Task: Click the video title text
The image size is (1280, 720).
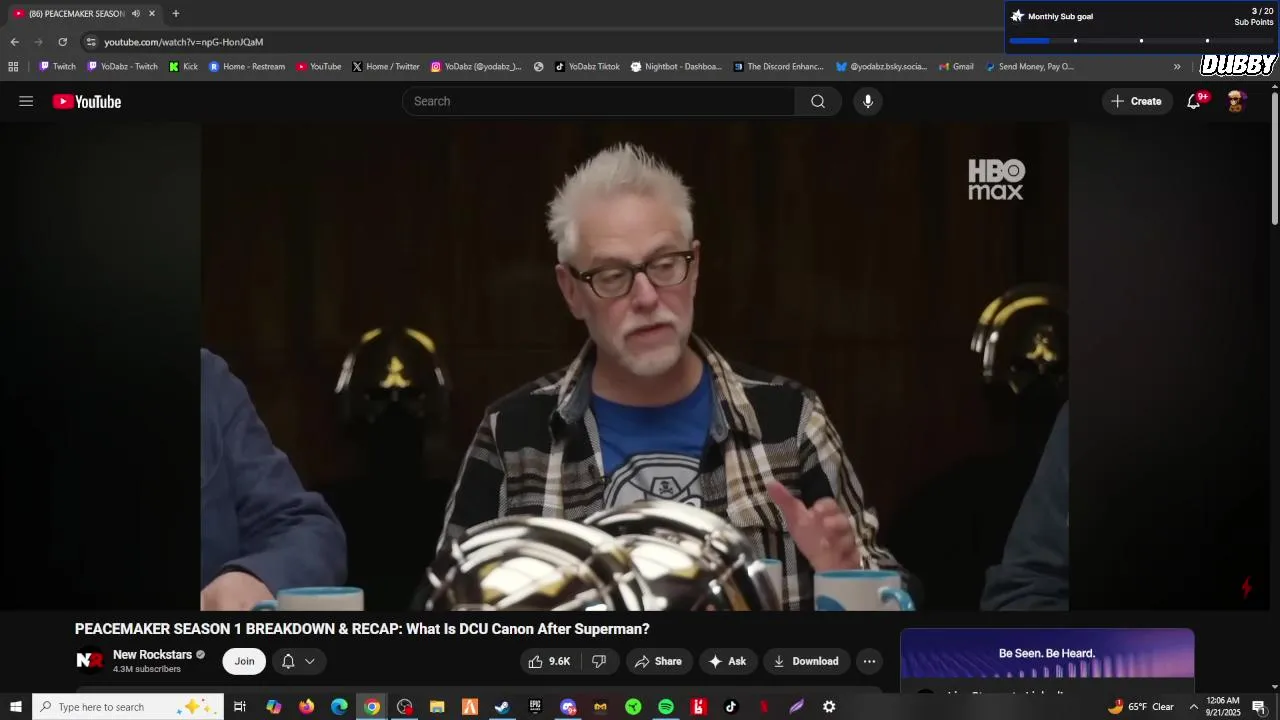Action: pyautogui.click(x=362, y=629)
